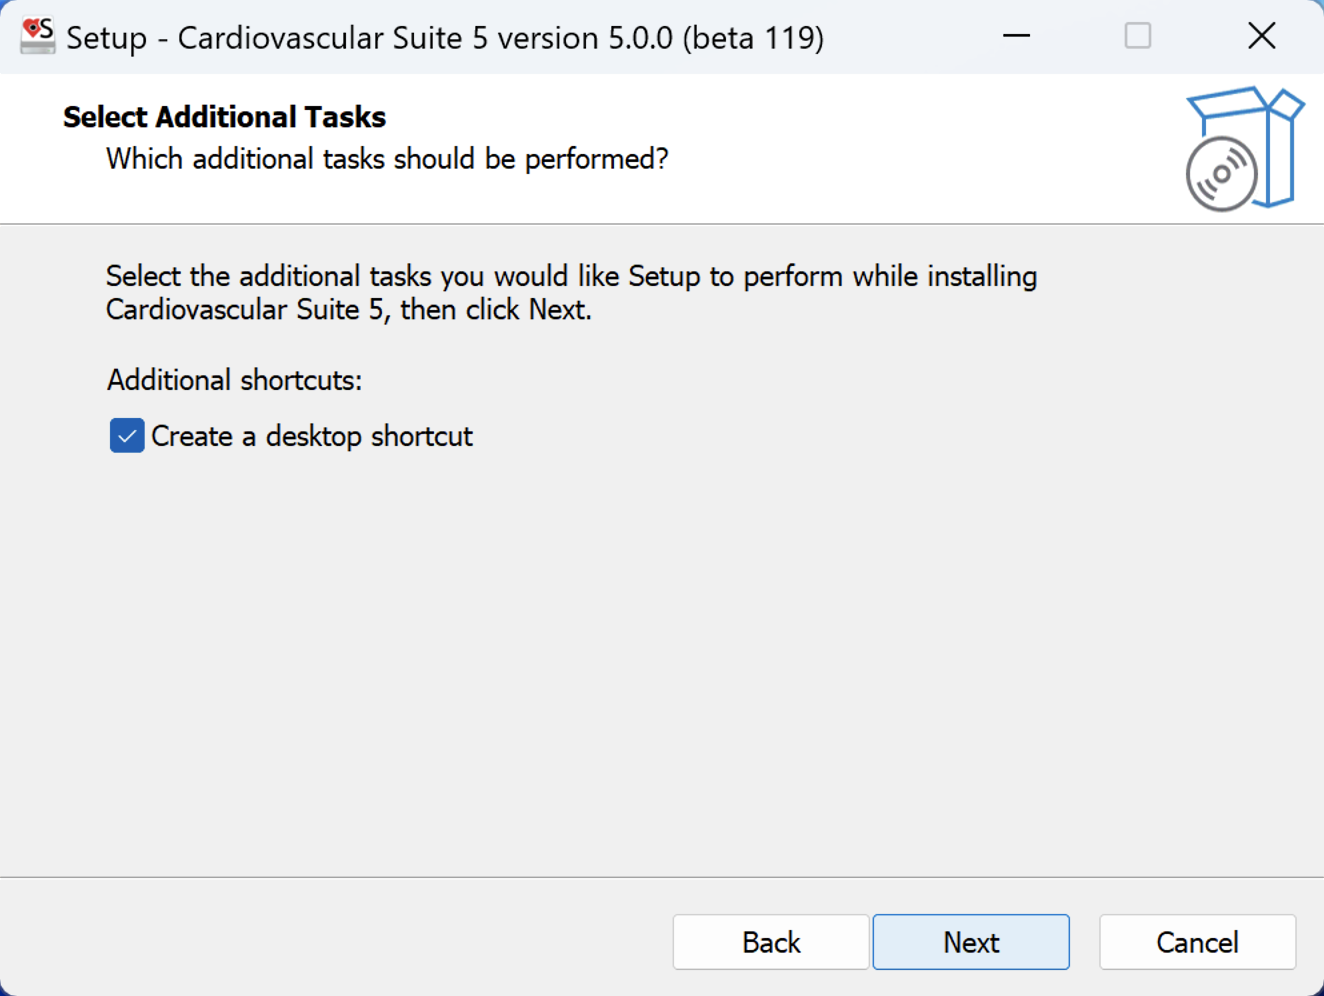
Task: Click the gray disc graphic in header
Action: [x=1221, y=175]
